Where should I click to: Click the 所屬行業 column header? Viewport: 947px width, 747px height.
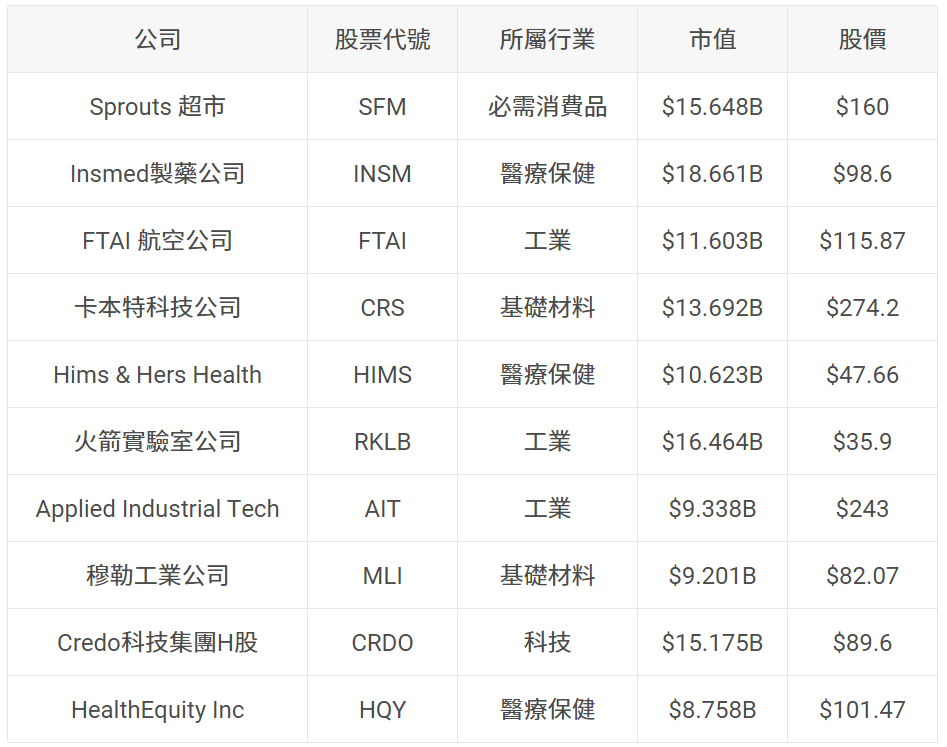tap(547, 40)
